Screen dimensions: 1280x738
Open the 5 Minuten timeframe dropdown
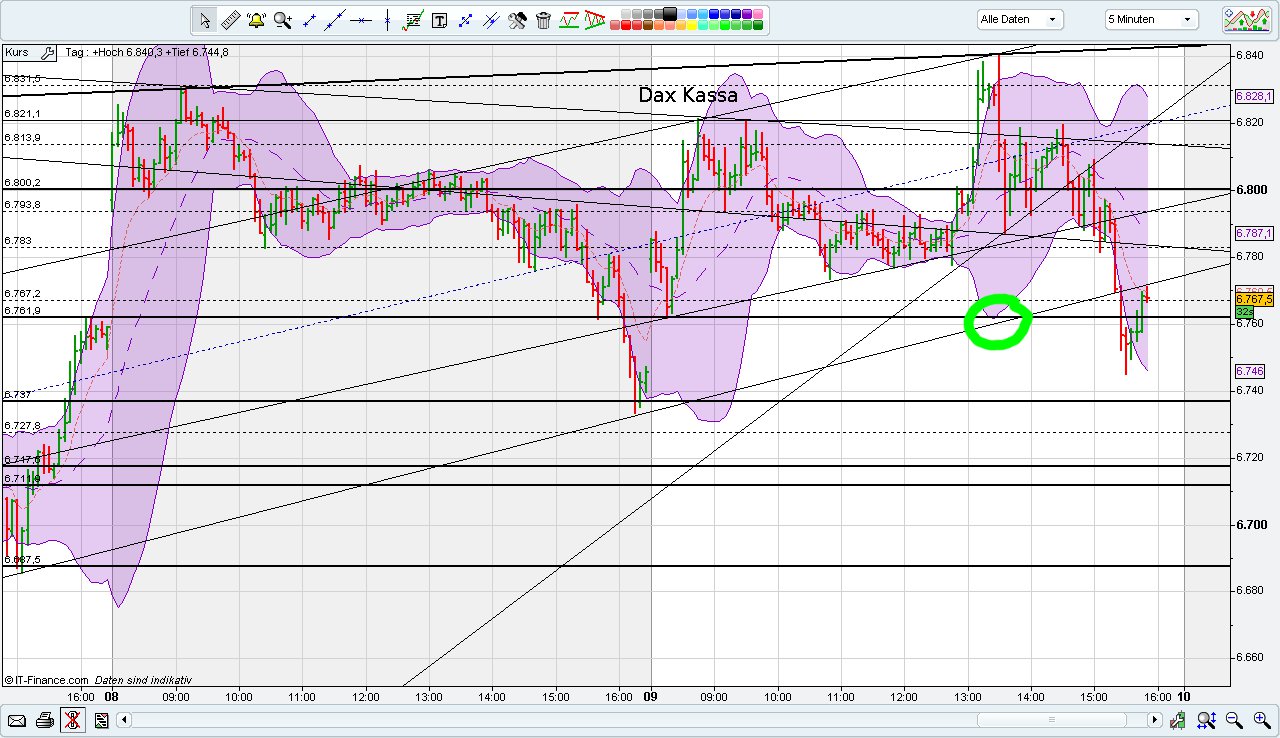click(x=1149, y=19)
